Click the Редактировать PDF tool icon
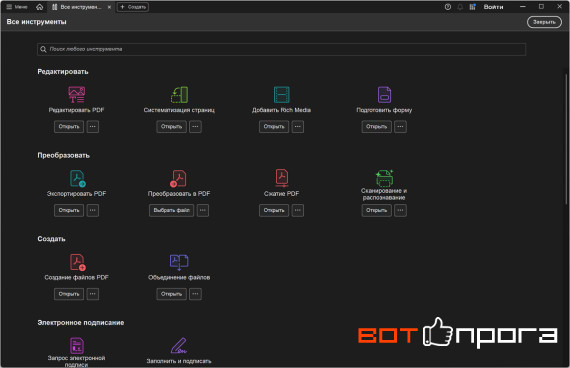 pyautogui.click(x=77, y=95)
